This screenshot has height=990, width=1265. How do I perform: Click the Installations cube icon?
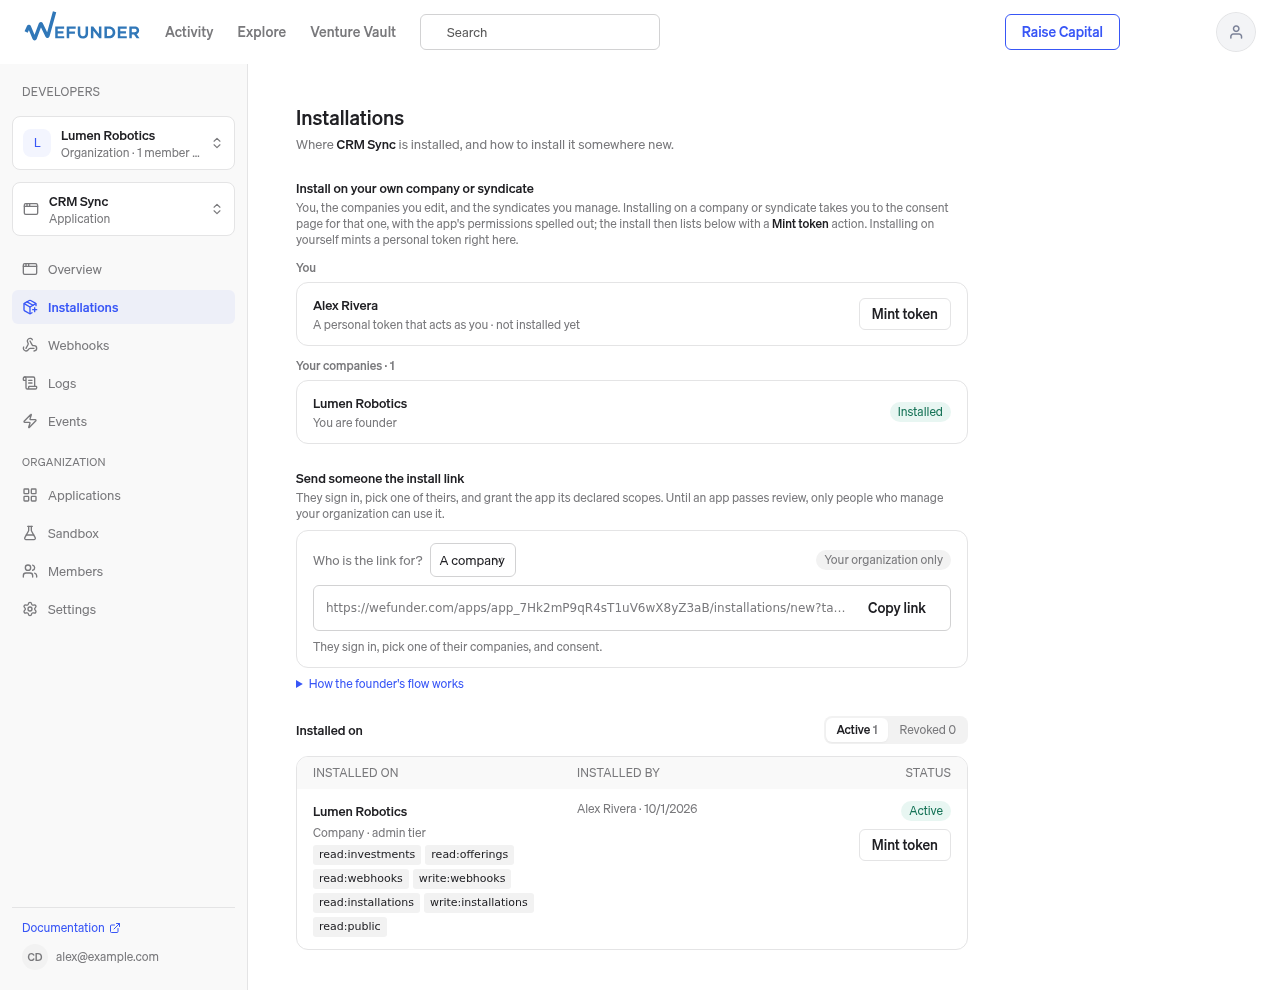click(30, 307)
